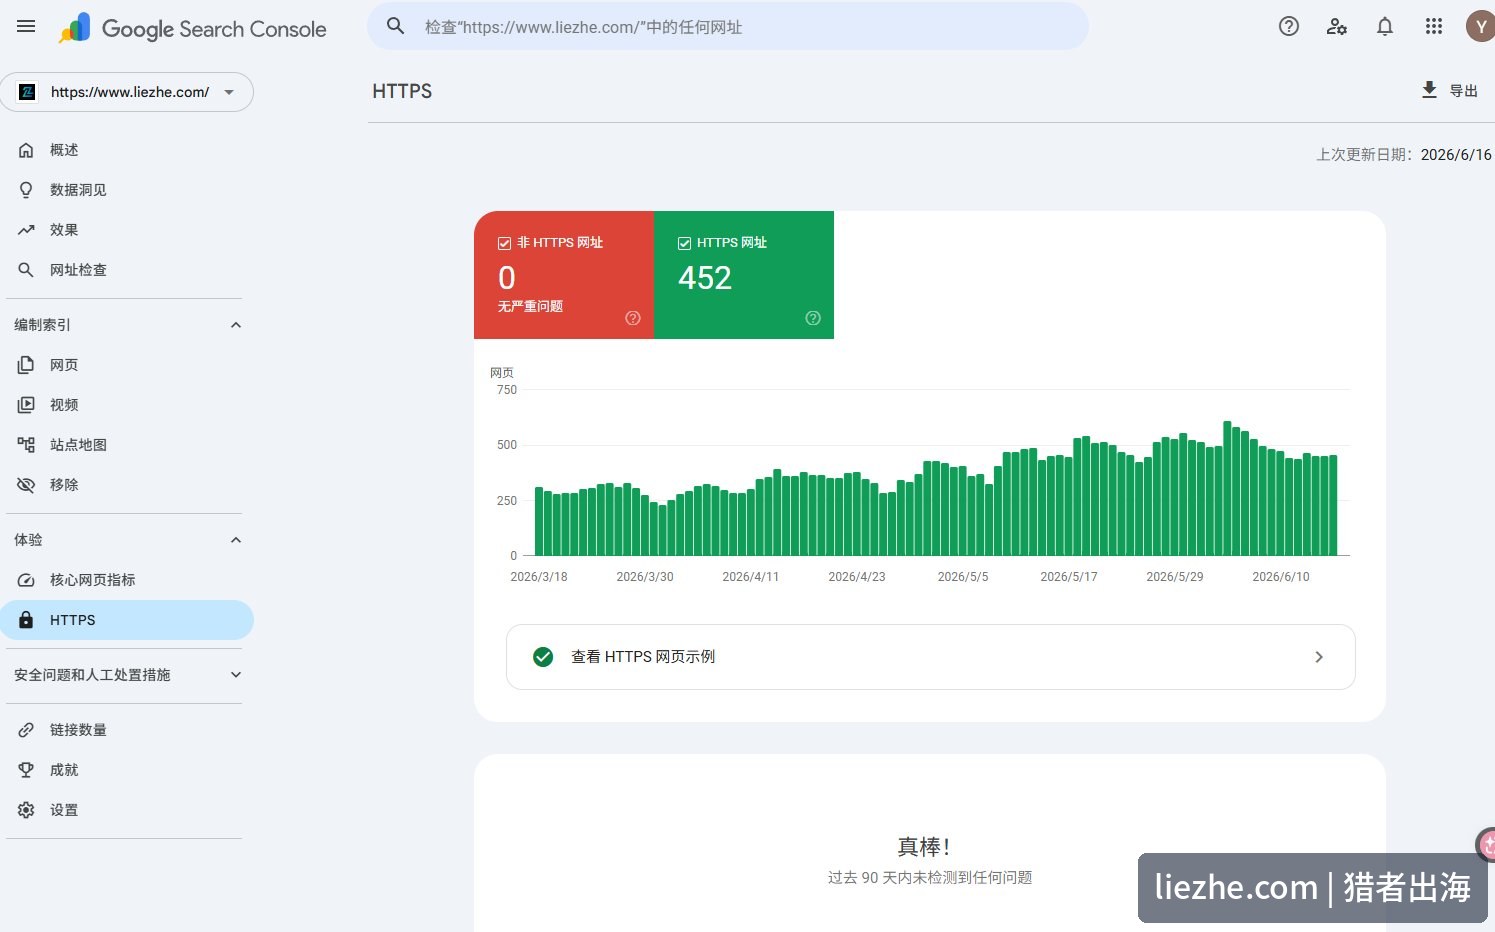This screenshot has width=1495, height=932.
Task: Click the 网址检查 magnifier icon
Action: pyautogui.click(x=26, y=270)
